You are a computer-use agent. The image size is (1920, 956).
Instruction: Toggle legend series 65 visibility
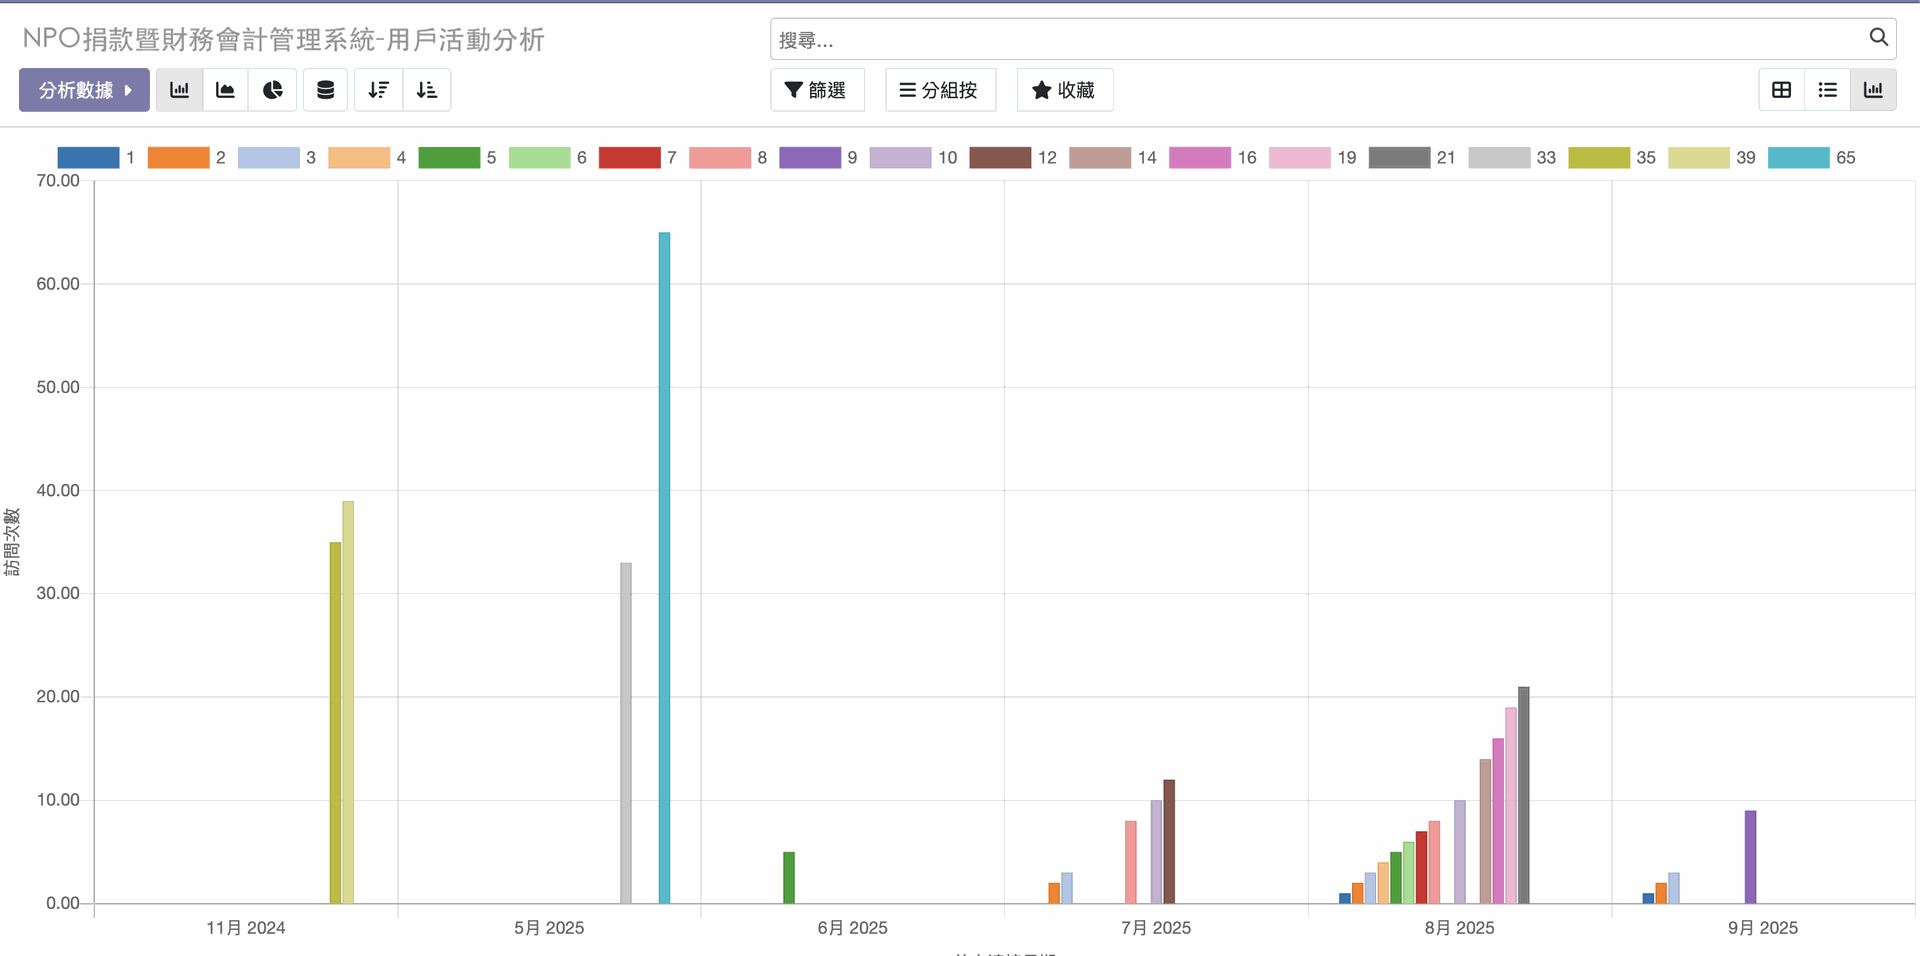click(1798, 158)
